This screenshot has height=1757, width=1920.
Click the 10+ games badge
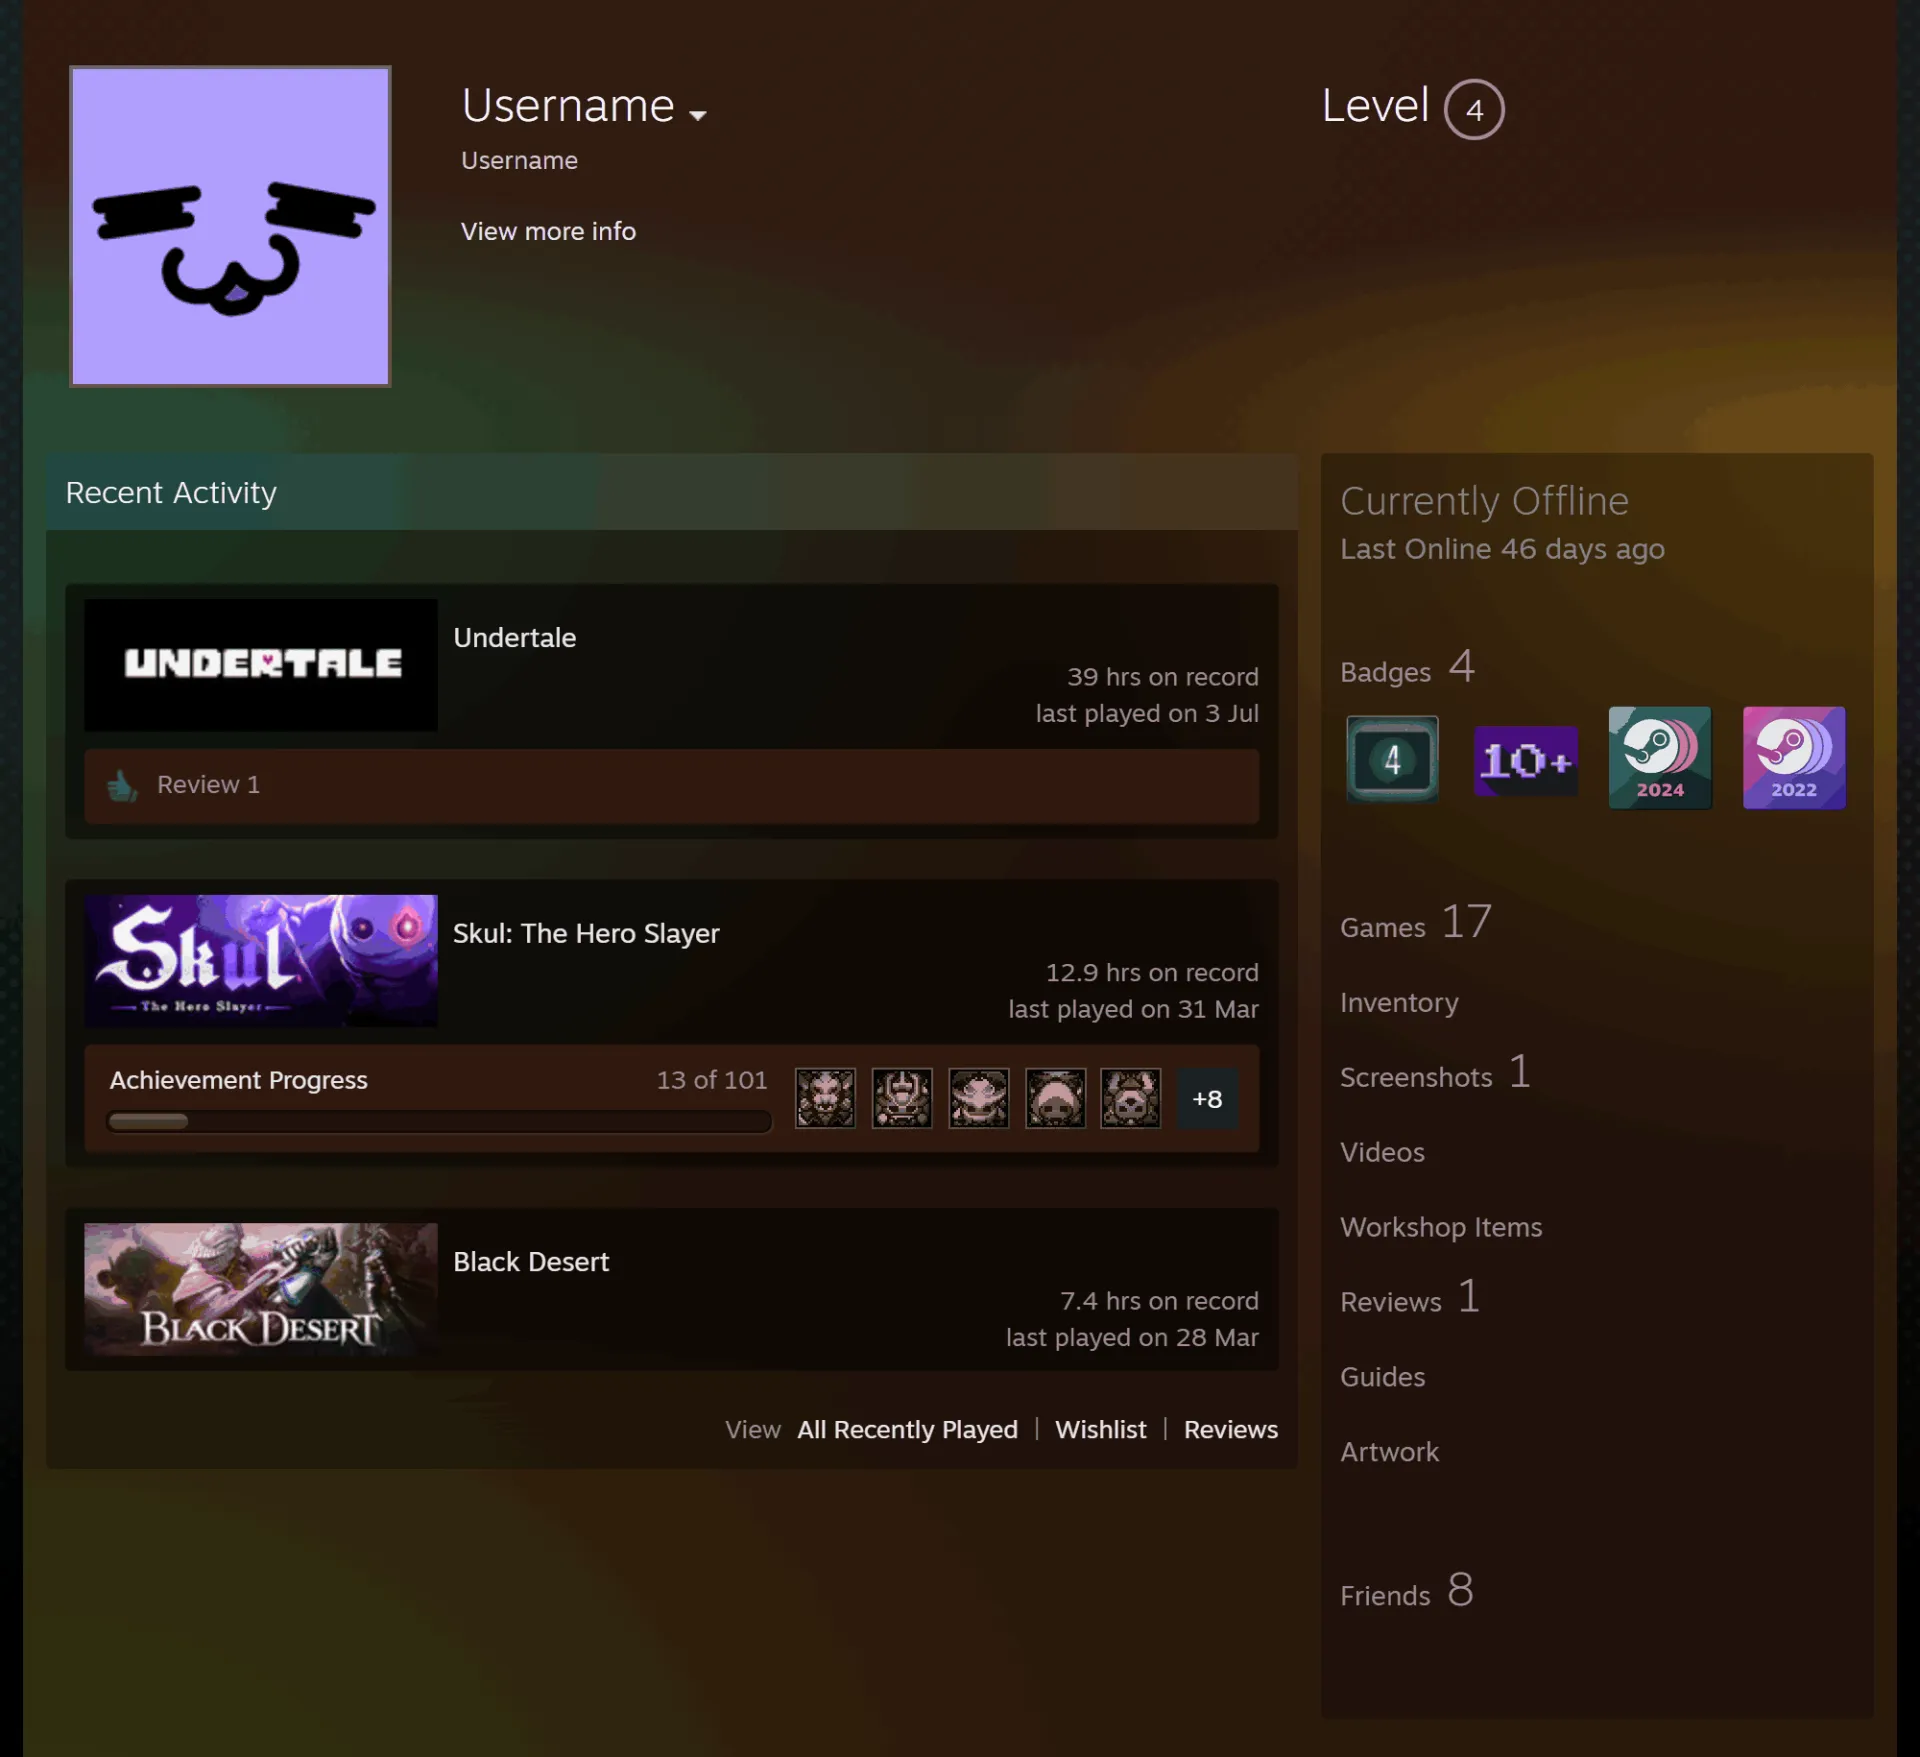[1526, 760]
